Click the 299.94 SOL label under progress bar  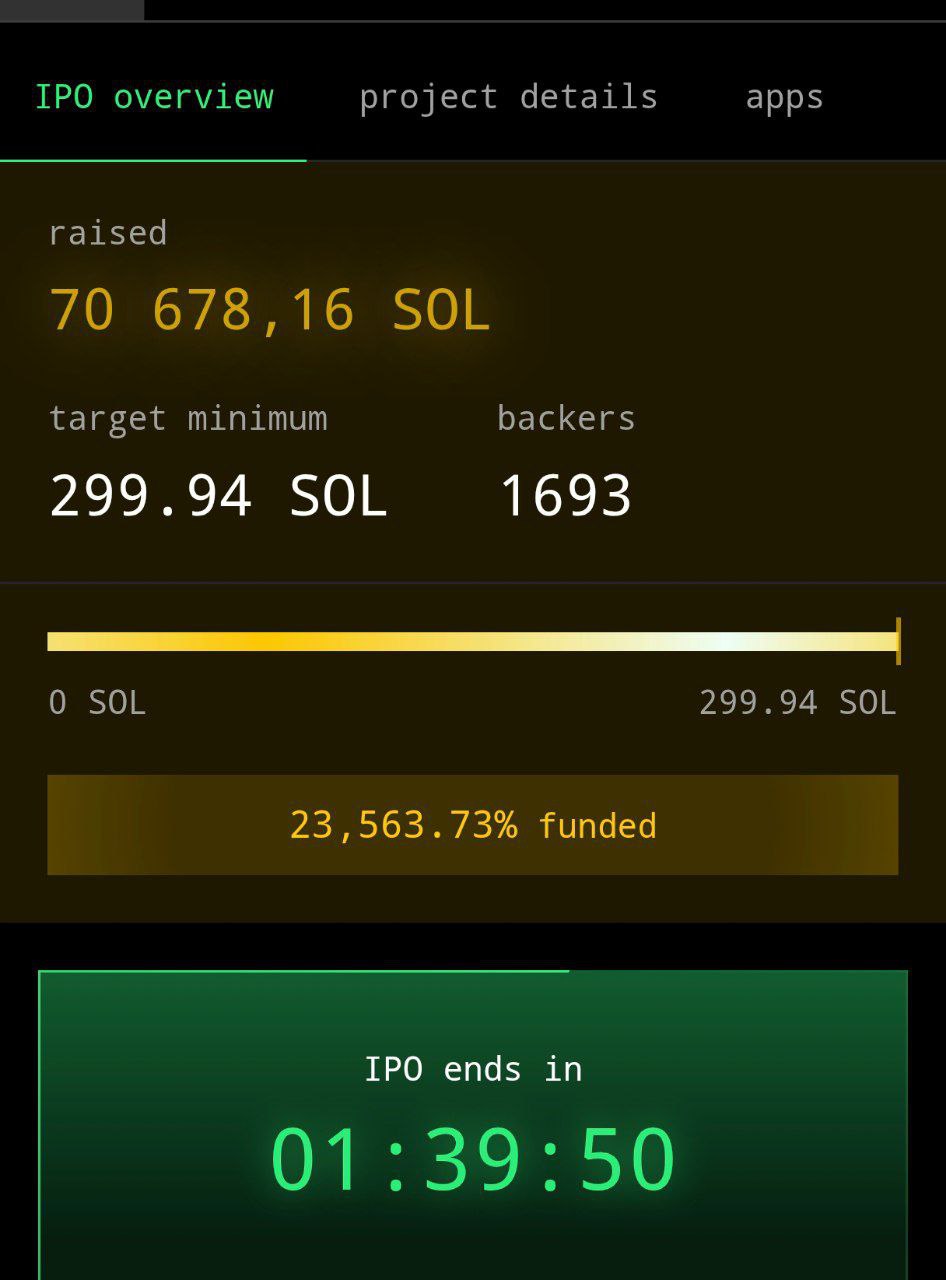(x=797, y=703)
